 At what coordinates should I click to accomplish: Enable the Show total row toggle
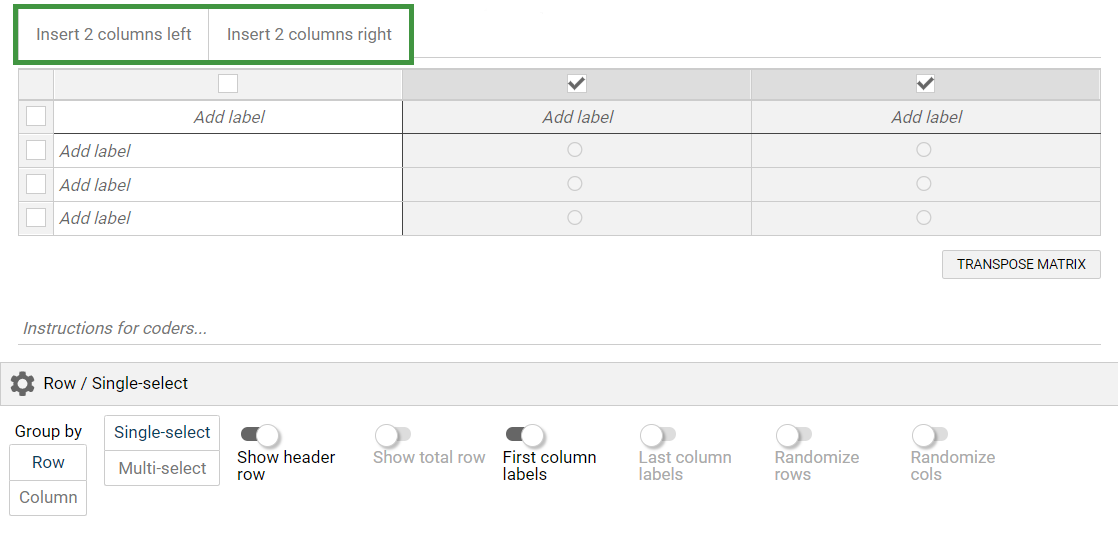(x=393, y=435)
